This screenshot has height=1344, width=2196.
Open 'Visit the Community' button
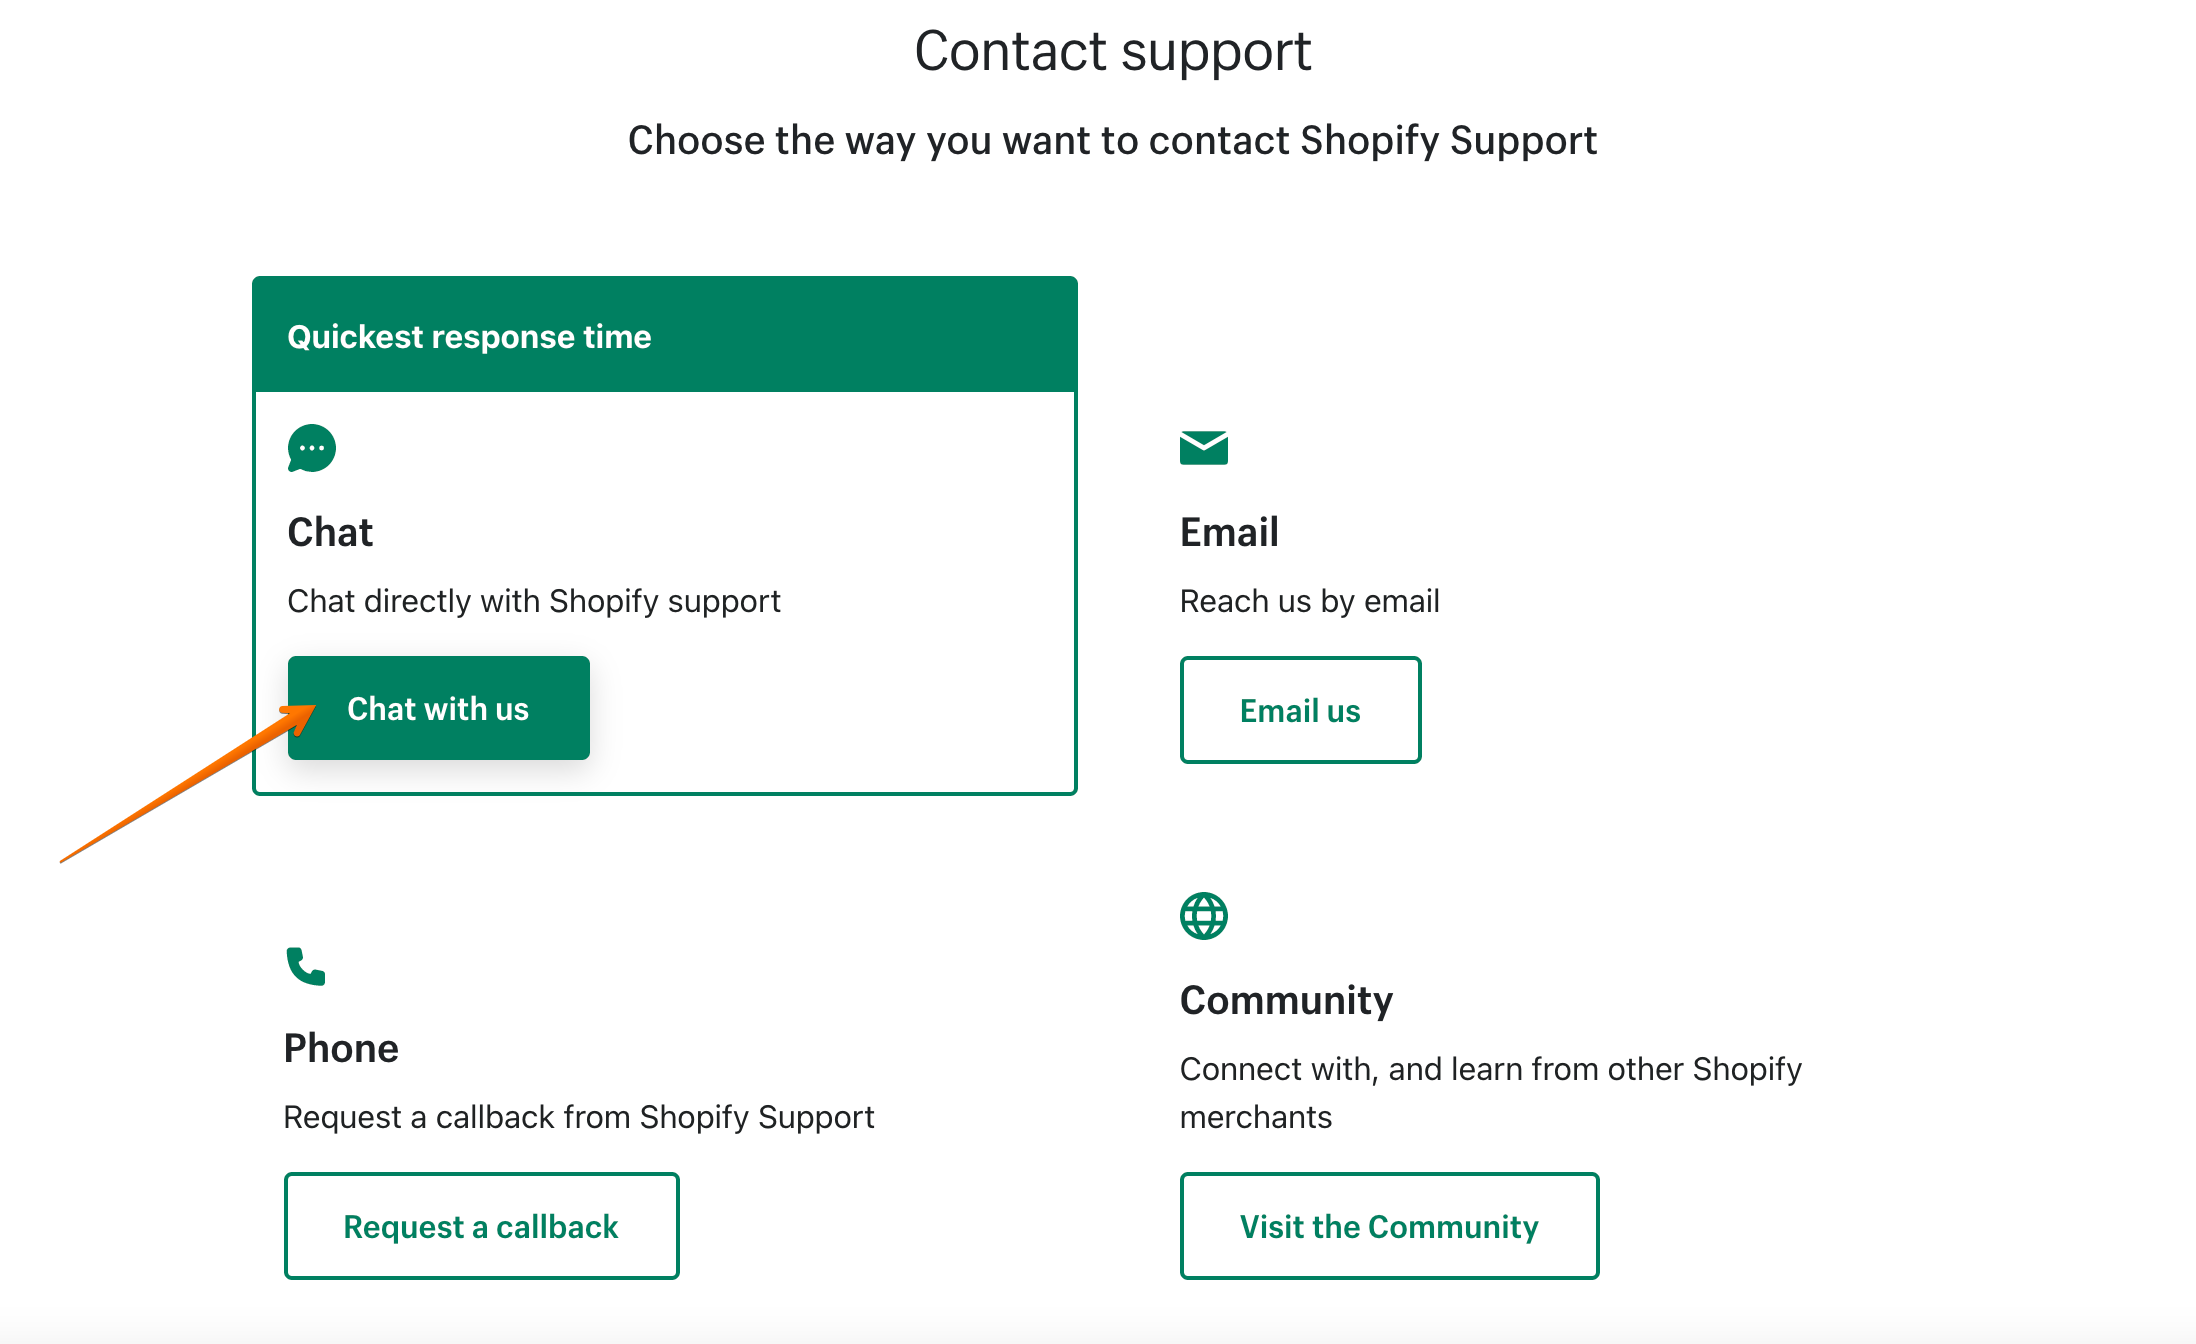point(1389,1226)
